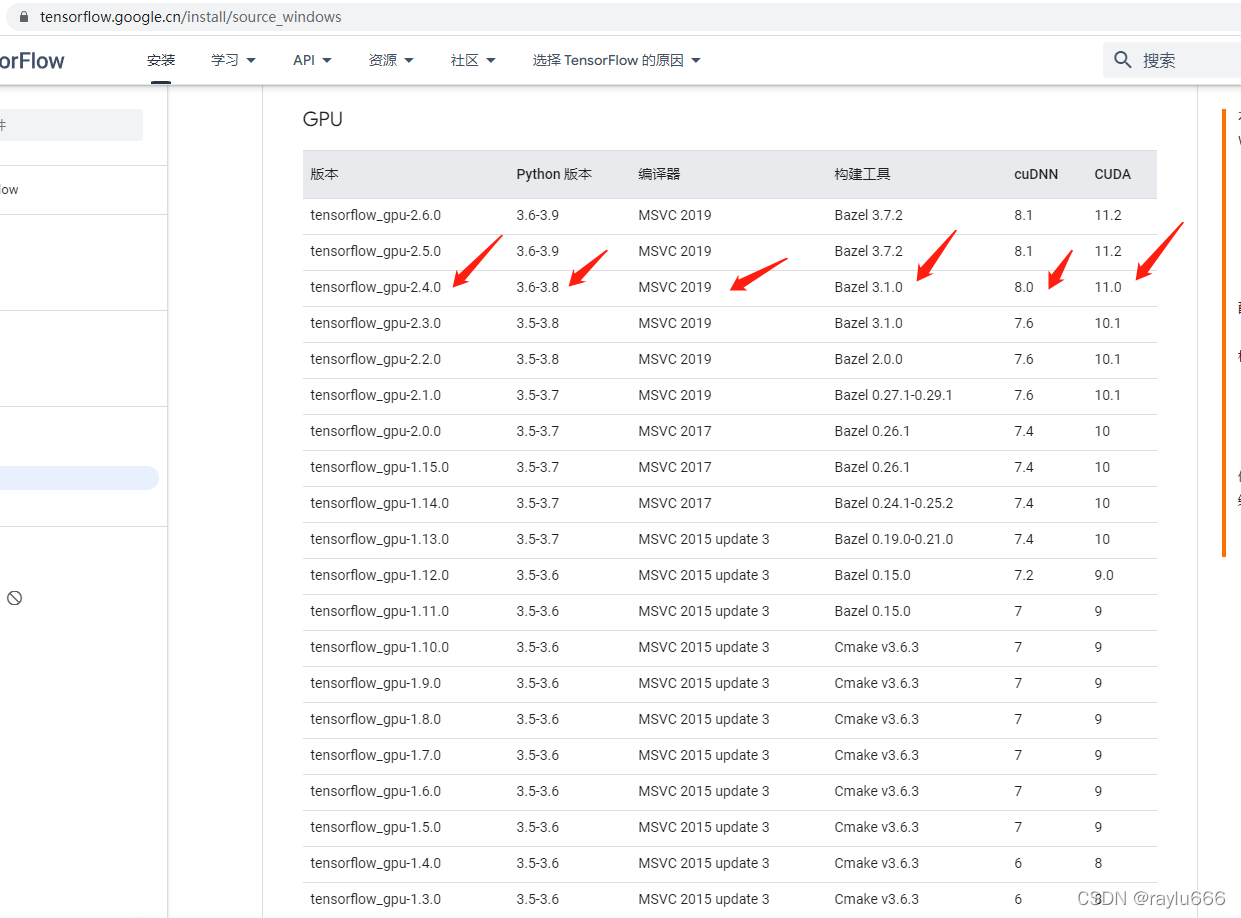Expand the 社区 navigation dropdown
The height and width of the screenshot is (918, 1241).
click(x=473, y=60)
